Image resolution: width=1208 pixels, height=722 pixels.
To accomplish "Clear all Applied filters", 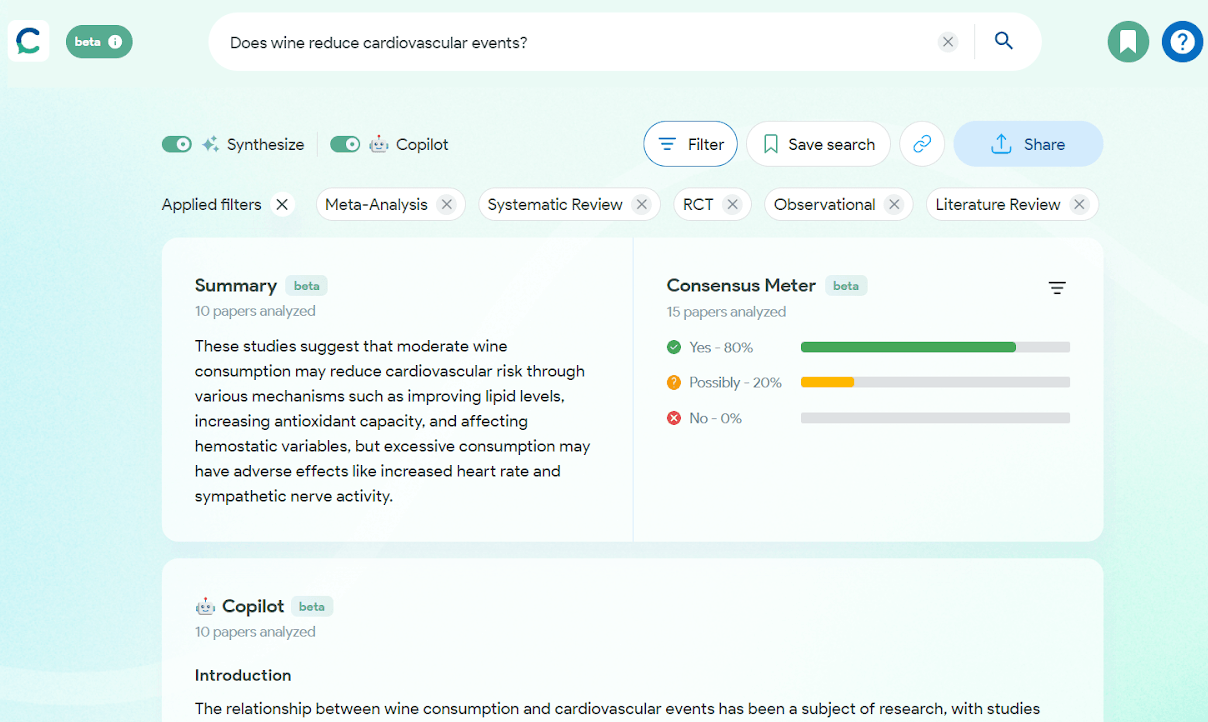I will coord(283,204).
